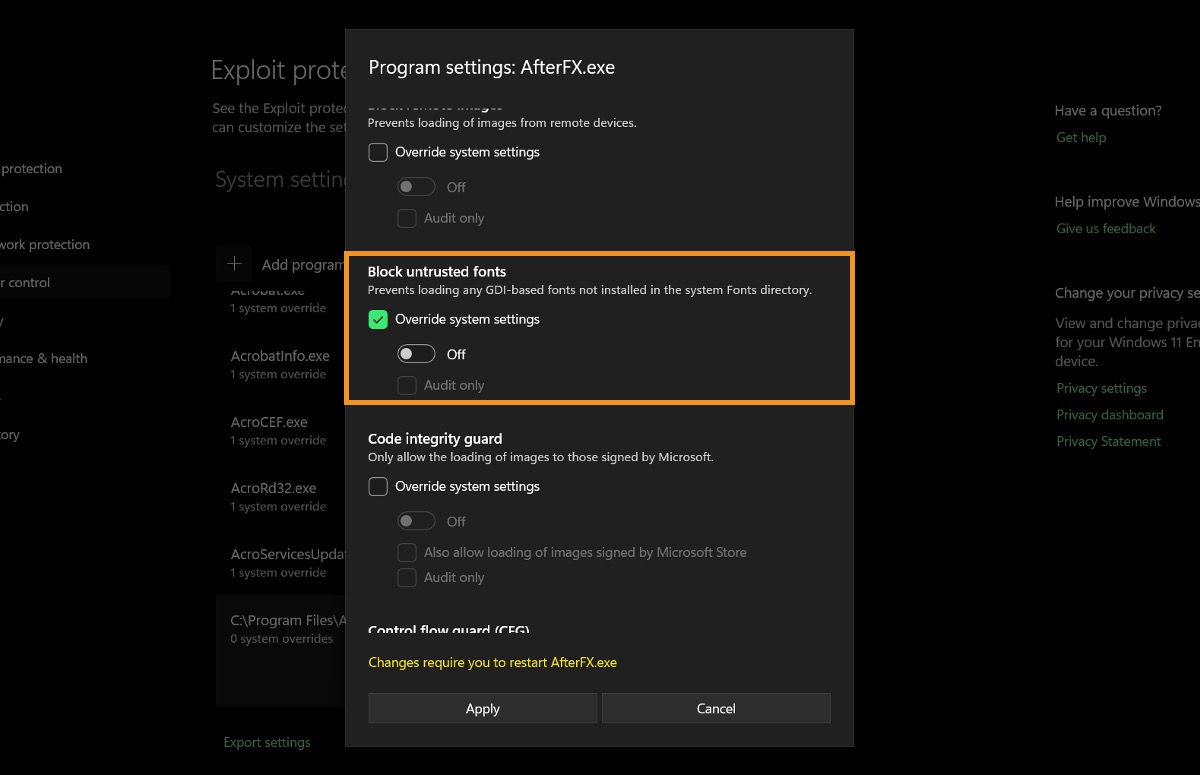Disable the Override system settings checkbox for Block untrusted fonts
The height and width of the screenshot is (775, 1200).
tap(378, 319)
